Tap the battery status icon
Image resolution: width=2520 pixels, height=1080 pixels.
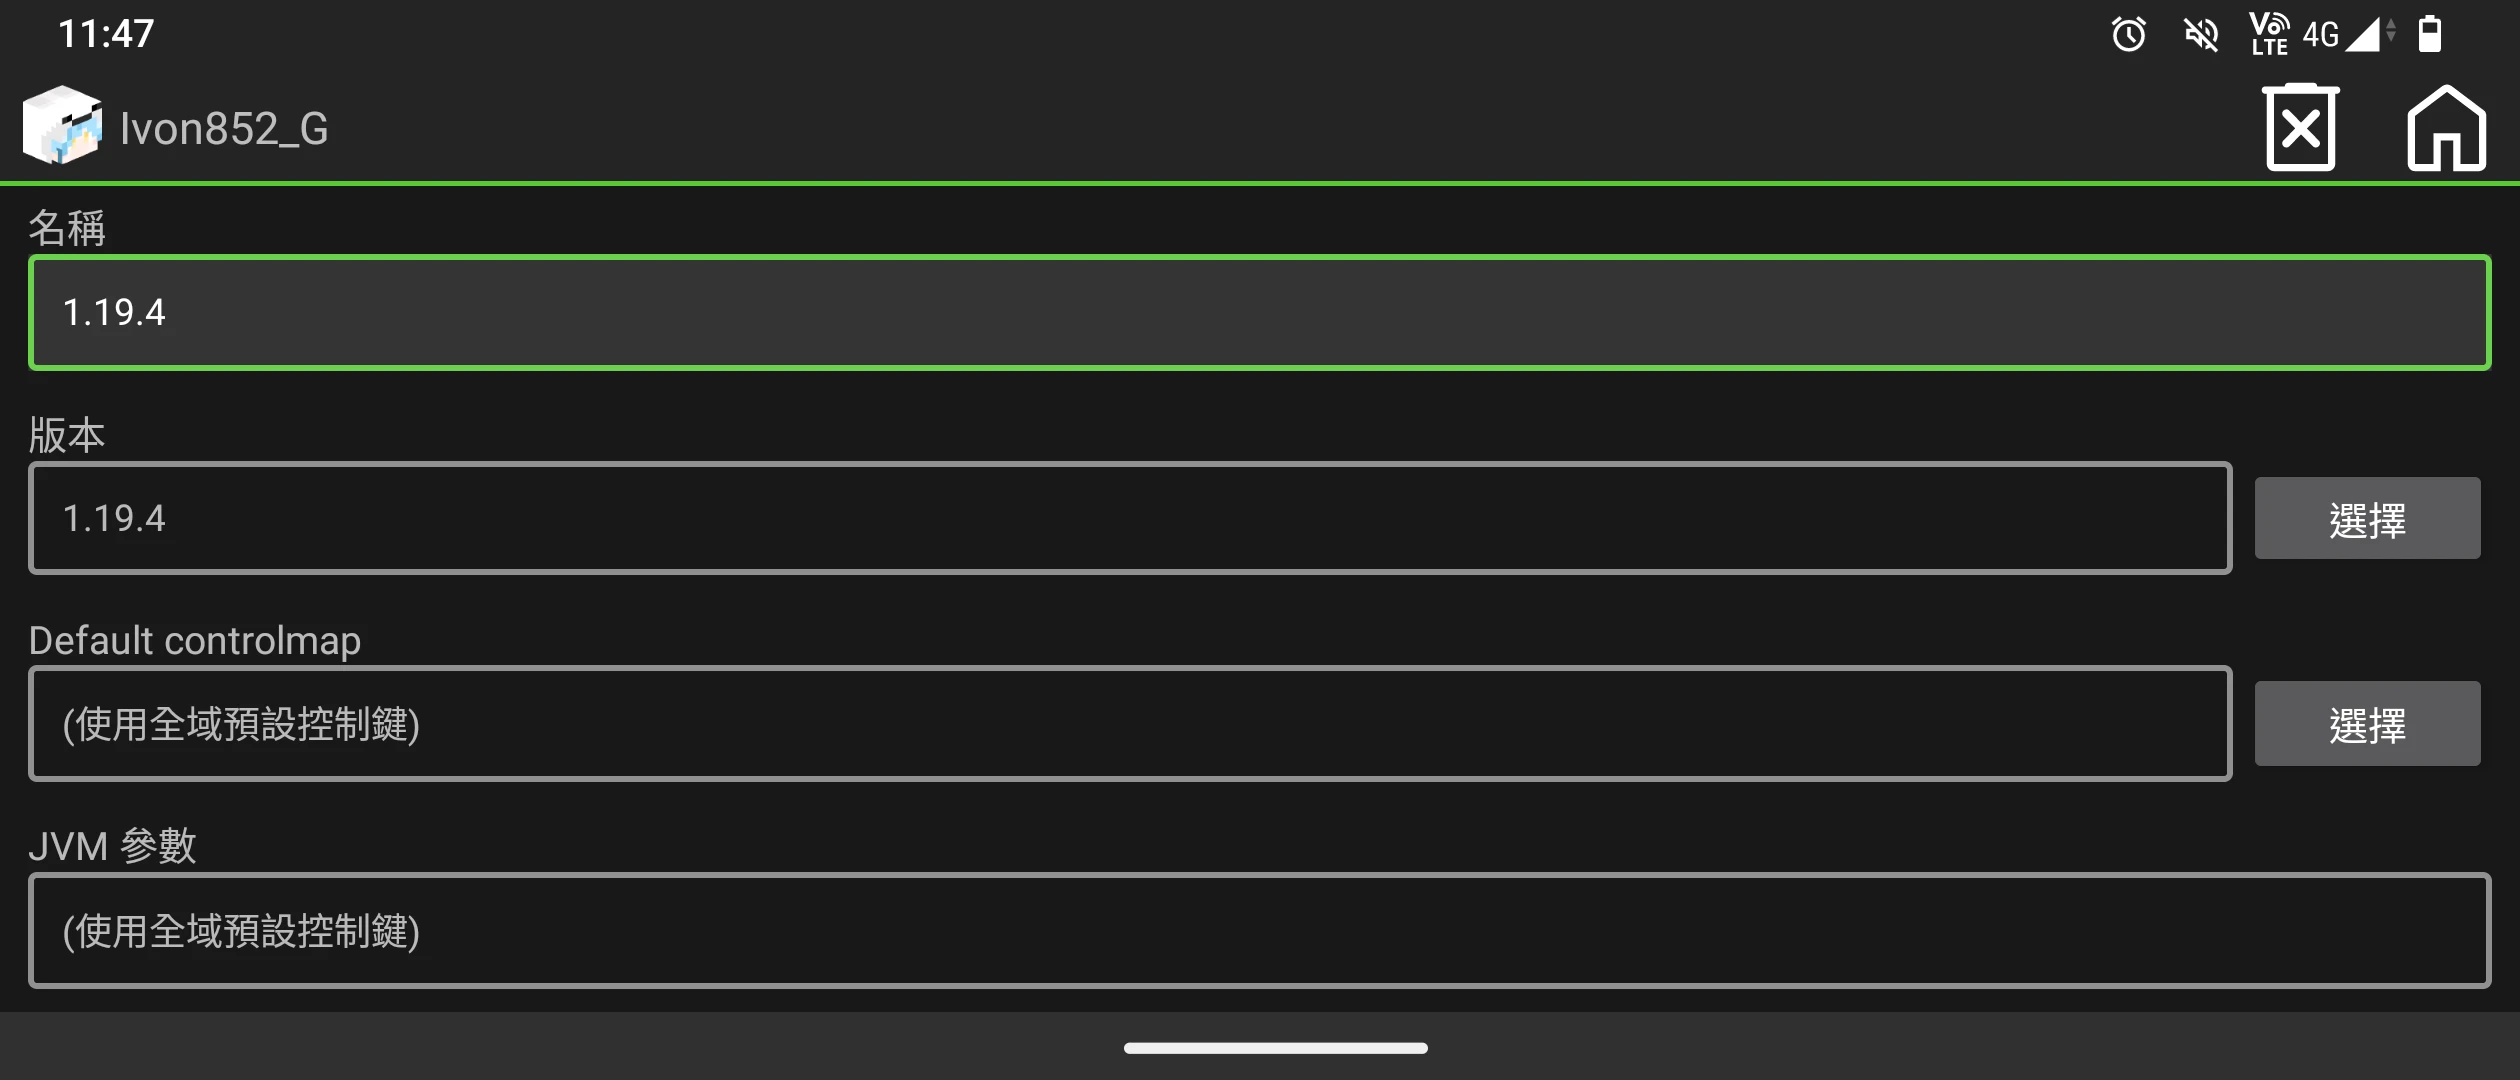[2429, 34]
